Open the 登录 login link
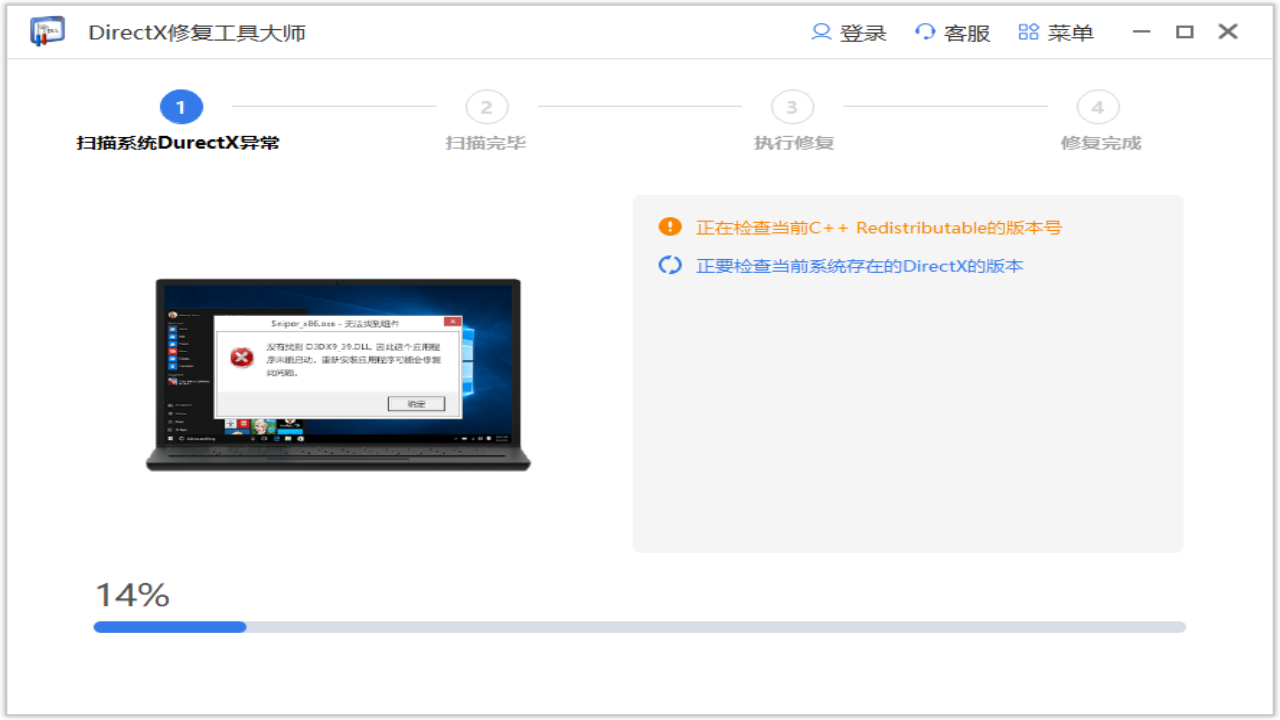1280x720 pixels. pyautogui.click(x=862, y=32)
